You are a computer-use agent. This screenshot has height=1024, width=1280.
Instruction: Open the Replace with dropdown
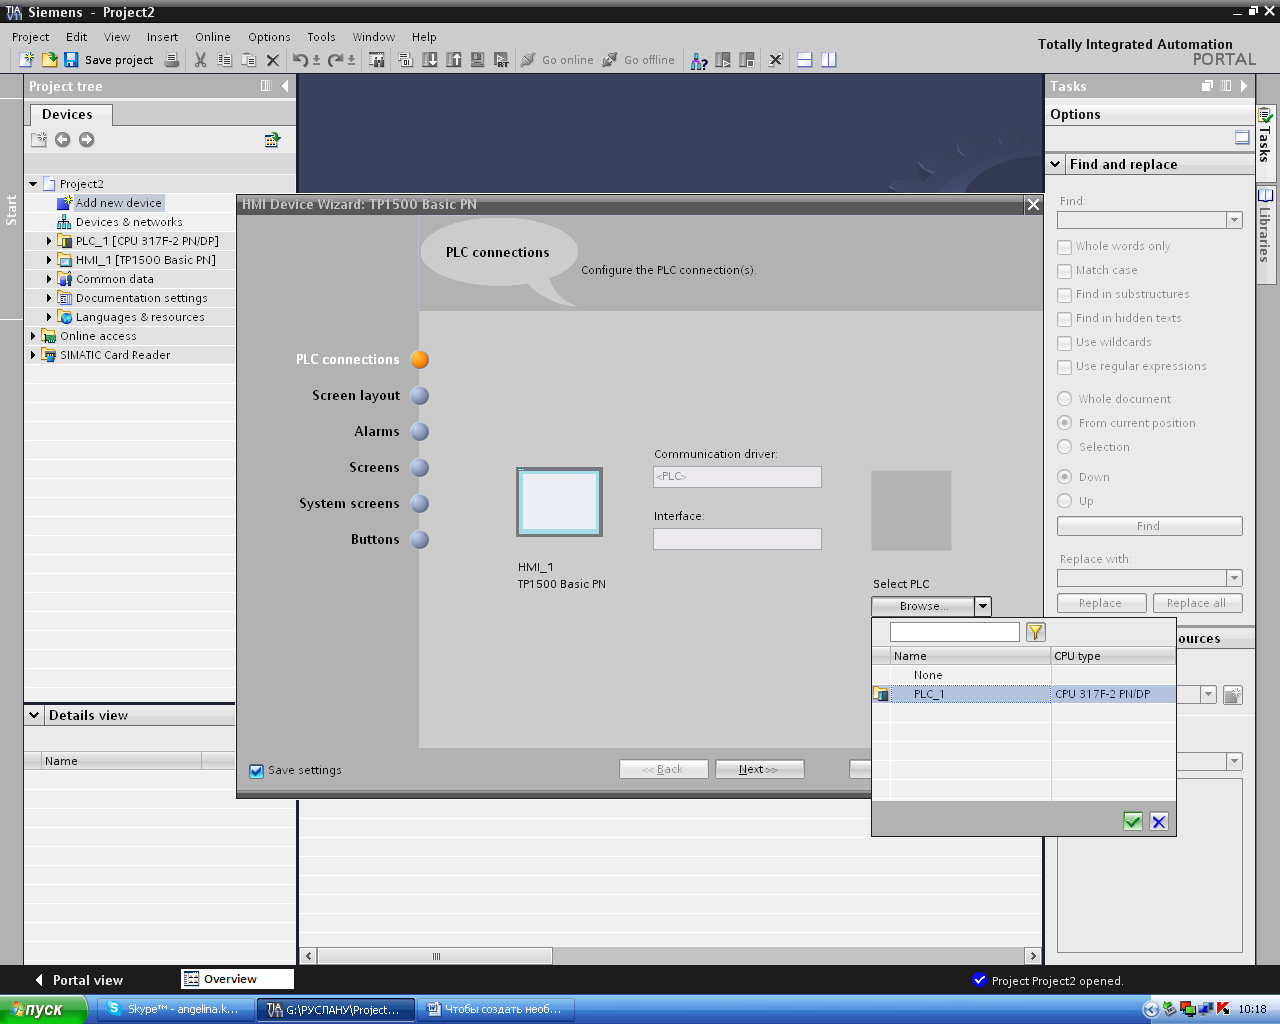[1234, 578]
